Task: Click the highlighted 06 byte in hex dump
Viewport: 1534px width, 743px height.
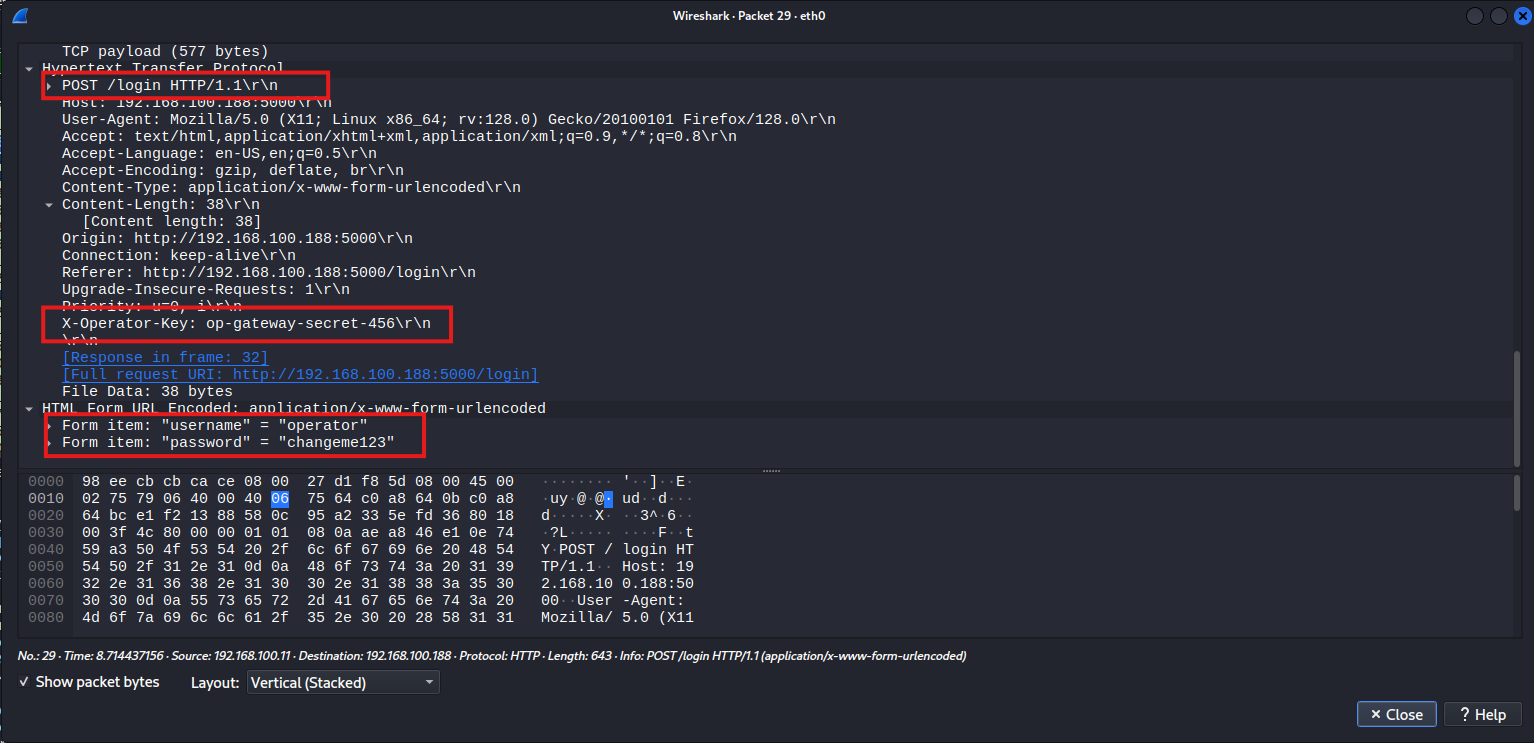Action: (x=279, y=498)
